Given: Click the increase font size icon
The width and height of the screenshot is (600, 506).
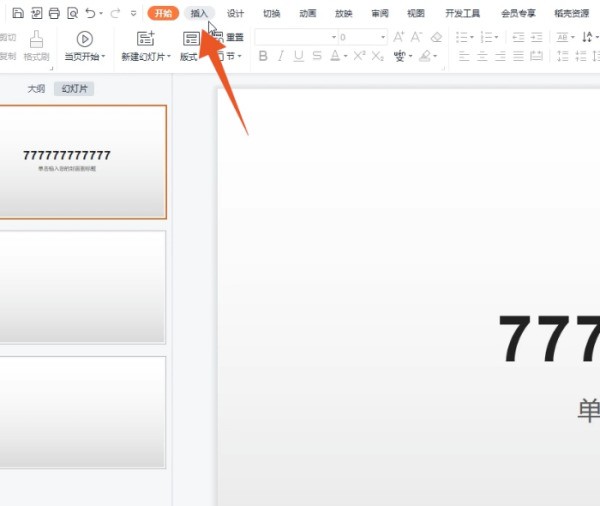Looking at the screenshot, I should tap(399, 37).
